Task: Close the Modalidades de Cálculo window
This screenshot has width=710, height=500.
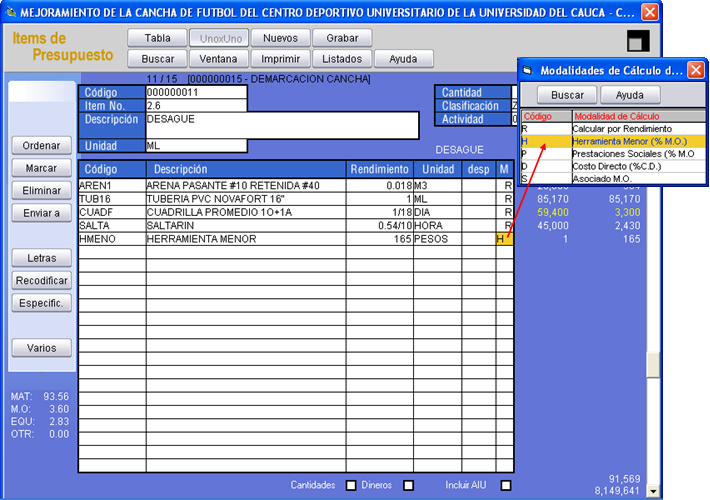Action: (x=696, y=70)
